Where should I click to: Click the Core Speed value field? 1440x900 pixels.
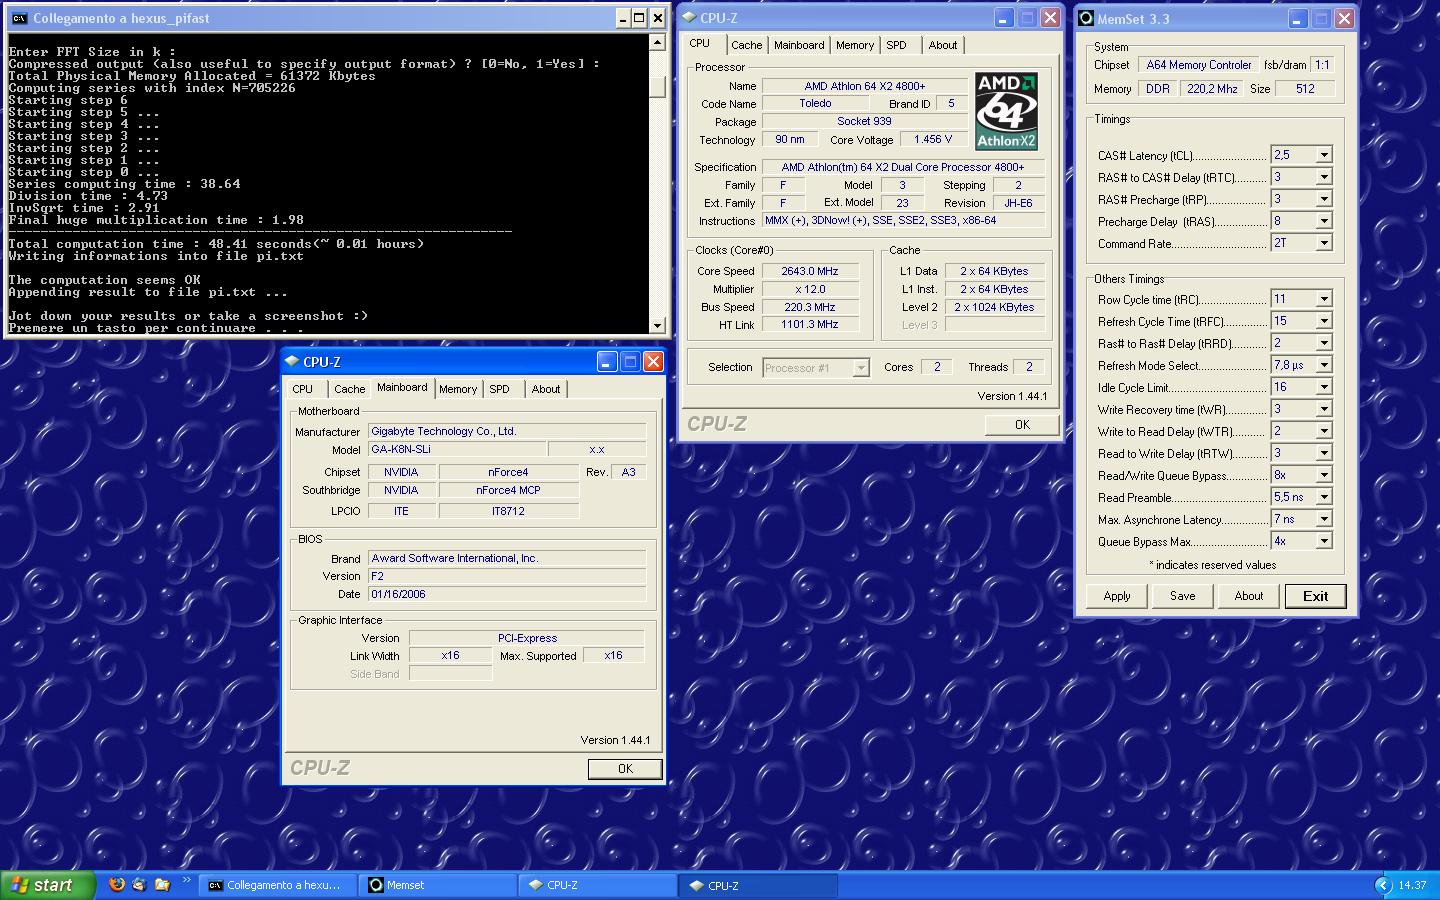click(810, 271)
